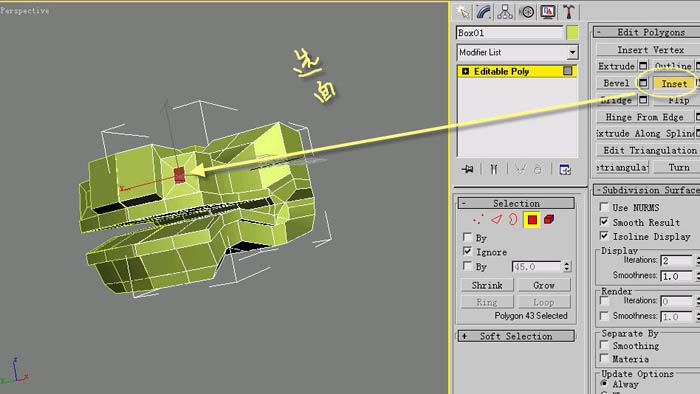Viewport: 700px width, 394px height.
Task: Click the Bridge button
Action: [x=617, y=100]
